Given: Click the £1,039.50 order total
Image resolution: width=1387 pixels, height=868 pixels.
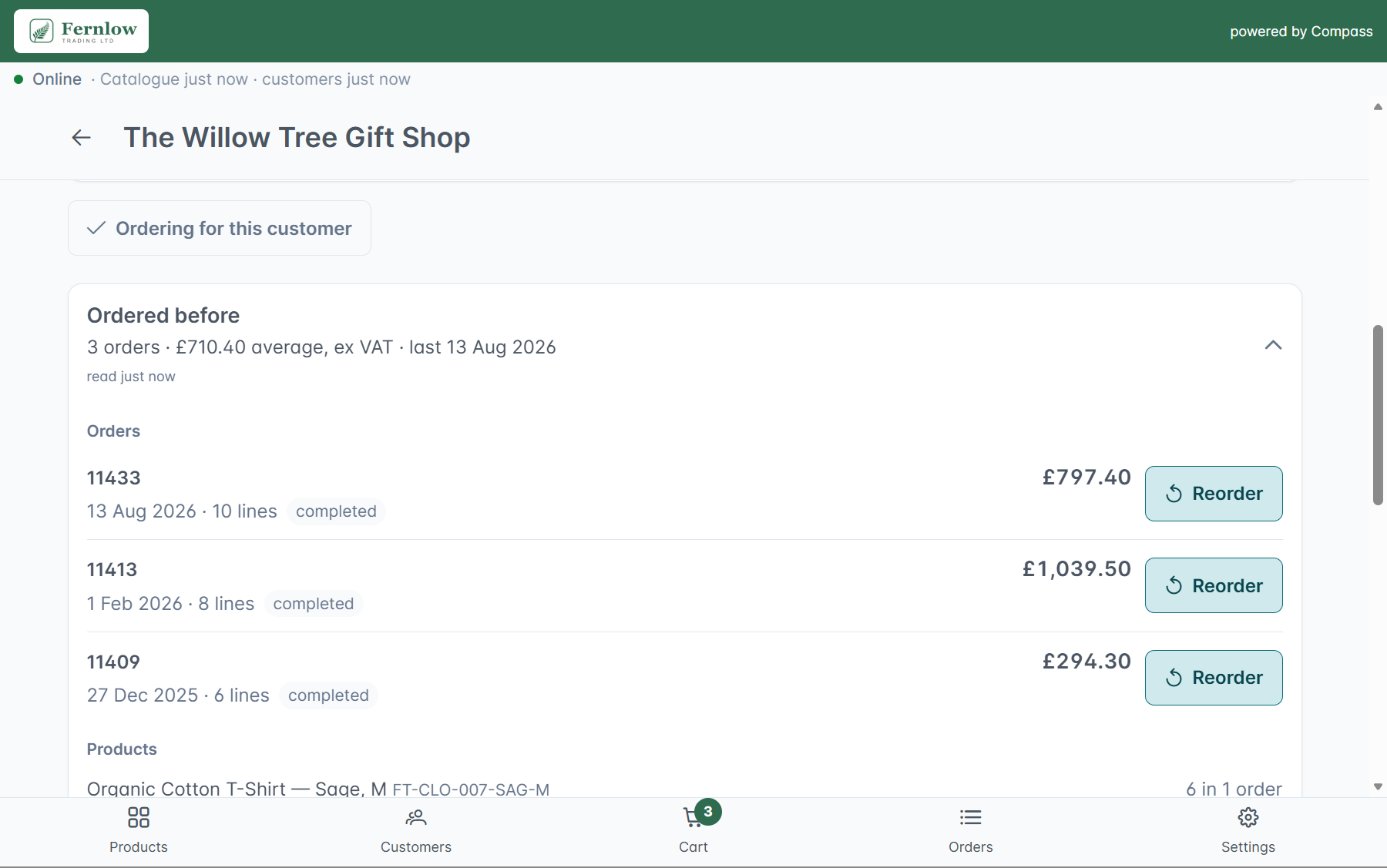Looking at the screenshot, I should click(1077, 569).
